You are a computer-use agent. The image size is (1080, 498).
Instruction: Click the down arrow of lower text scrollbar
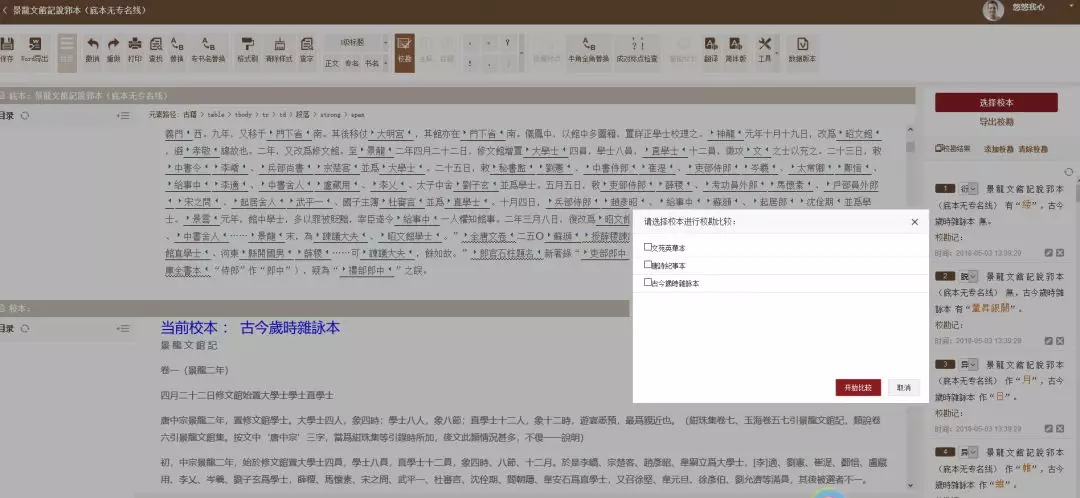(x=910, y=486)
